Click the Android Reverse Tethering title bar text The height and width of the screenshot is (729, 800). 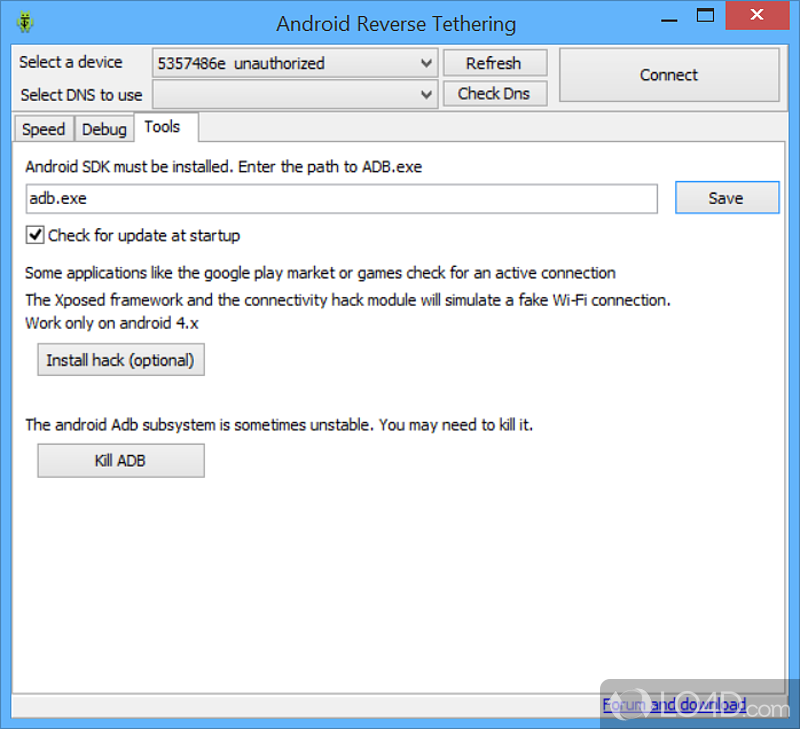[396, 23]
